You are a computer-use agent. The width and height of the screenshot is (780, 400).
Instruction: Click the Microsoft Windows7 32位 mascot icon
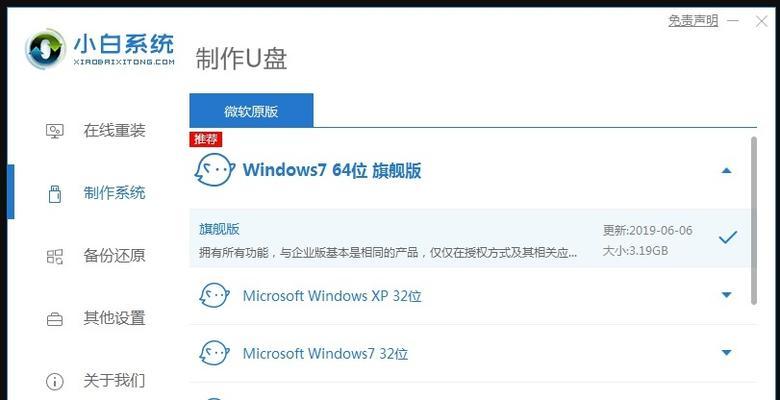pos(214,353)
